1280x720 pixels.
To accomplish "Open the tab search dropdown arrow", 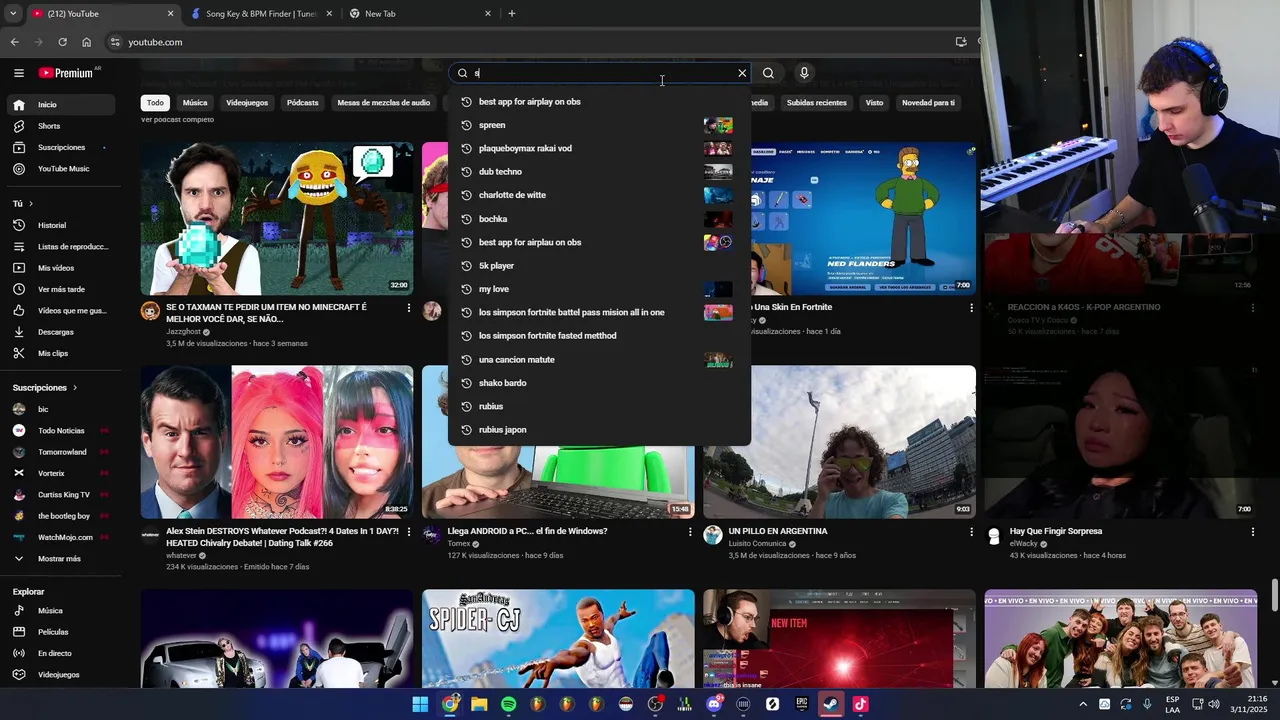I will 13,14.
